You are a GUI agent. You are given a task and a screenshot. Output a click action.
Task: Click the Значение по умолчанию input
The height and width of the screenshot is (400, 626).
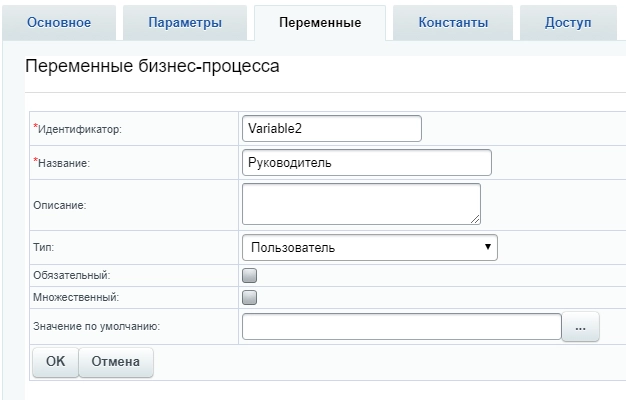pos(401,327)
